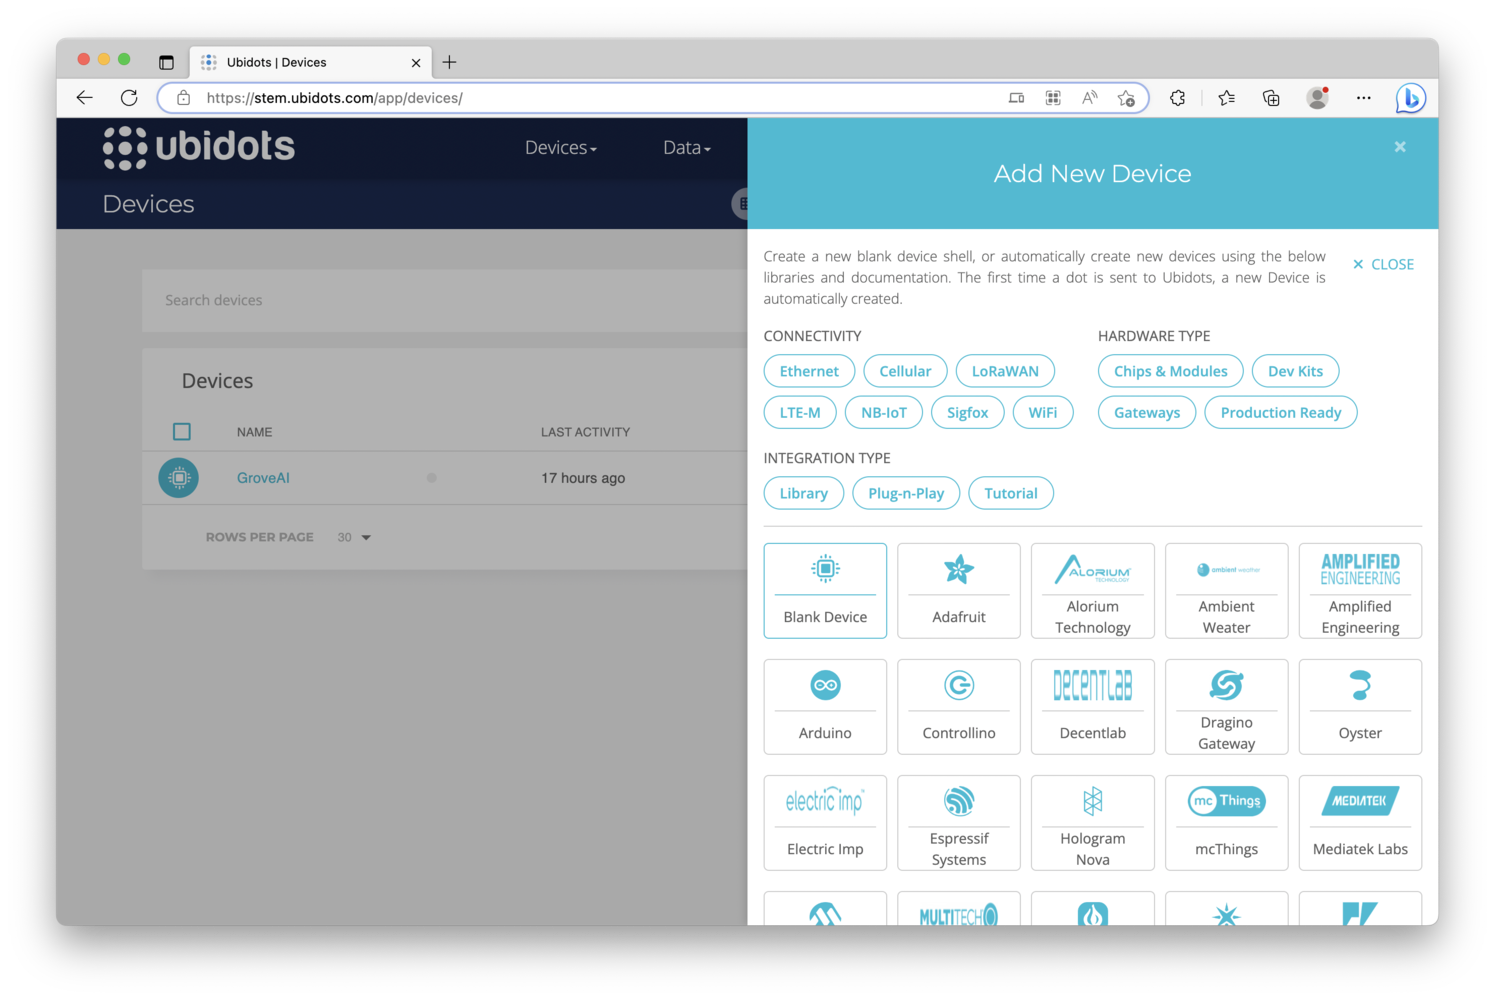The image size is (1495, 1000).
Task: Select the Ambient Weater card
Action: pos(1227,590)
